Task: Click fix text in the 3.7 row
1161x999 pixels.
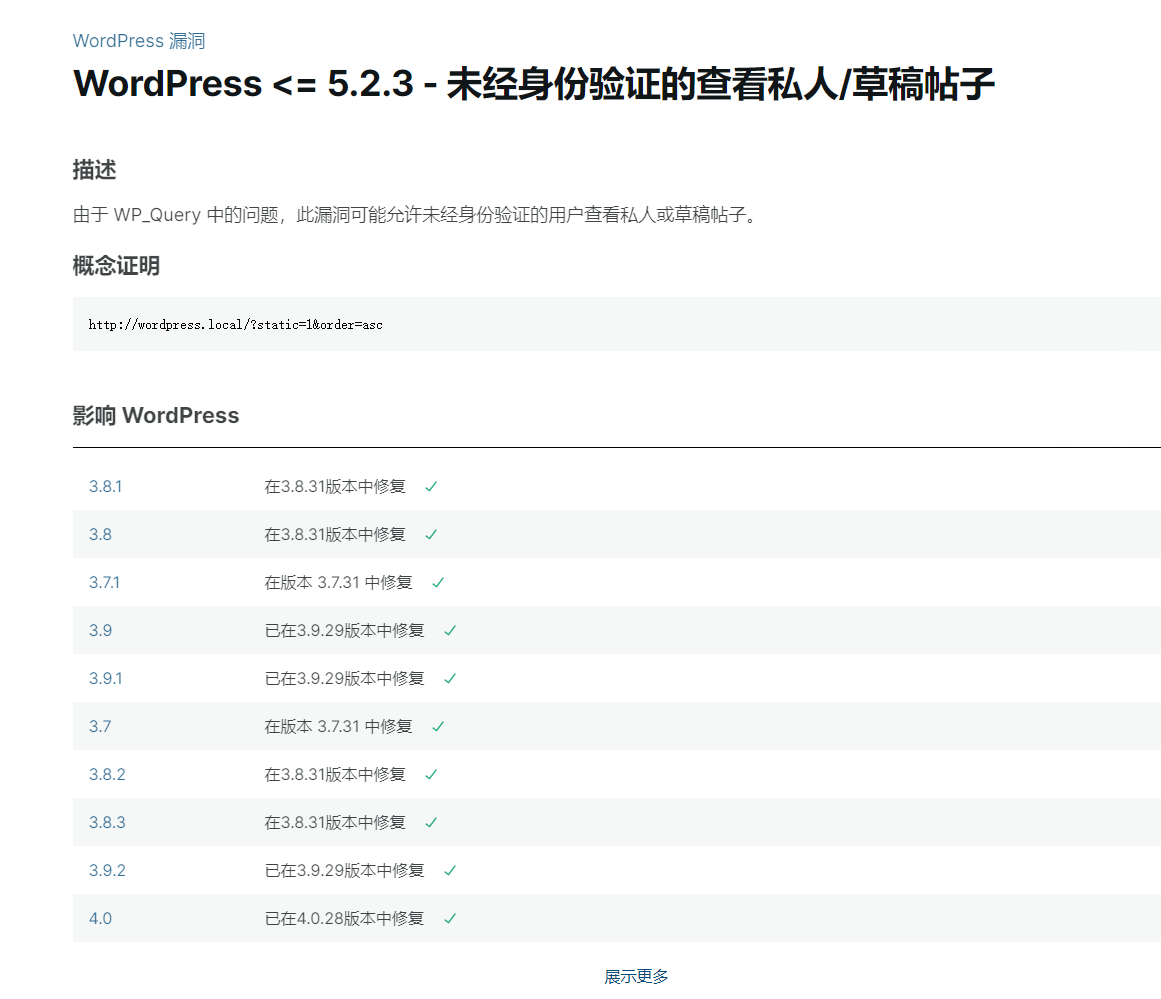Action: 338,726
